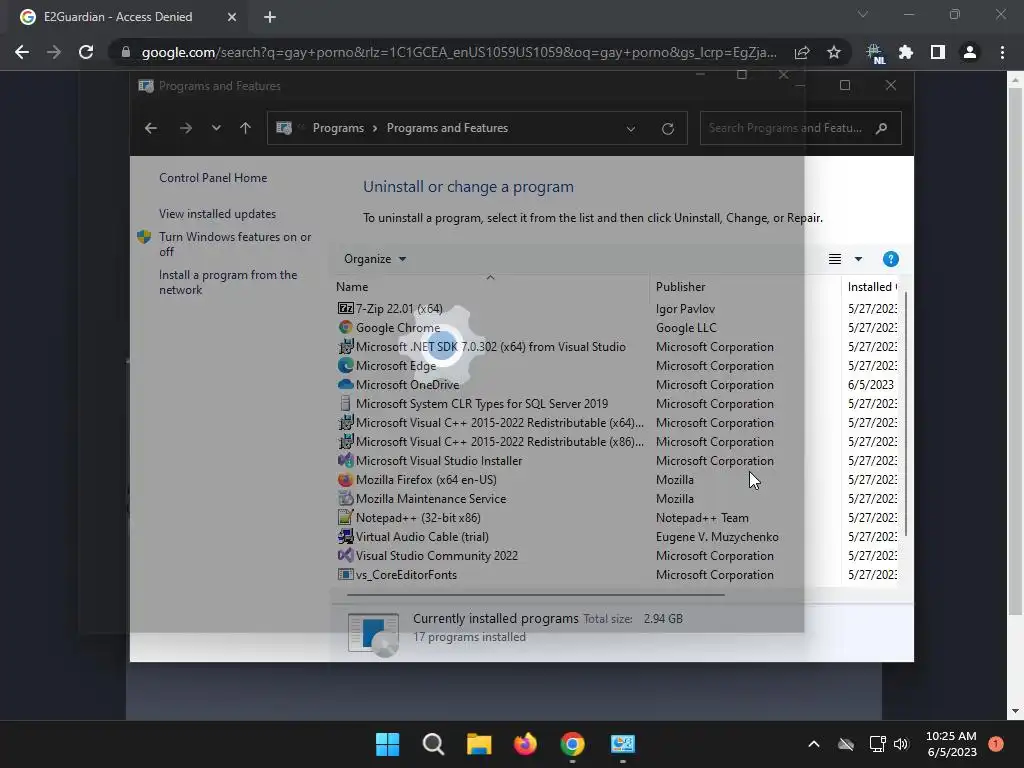Screen dimensions: 1024x768
Task: Reload the current Chrome page
Action: [x=86, y=52]
